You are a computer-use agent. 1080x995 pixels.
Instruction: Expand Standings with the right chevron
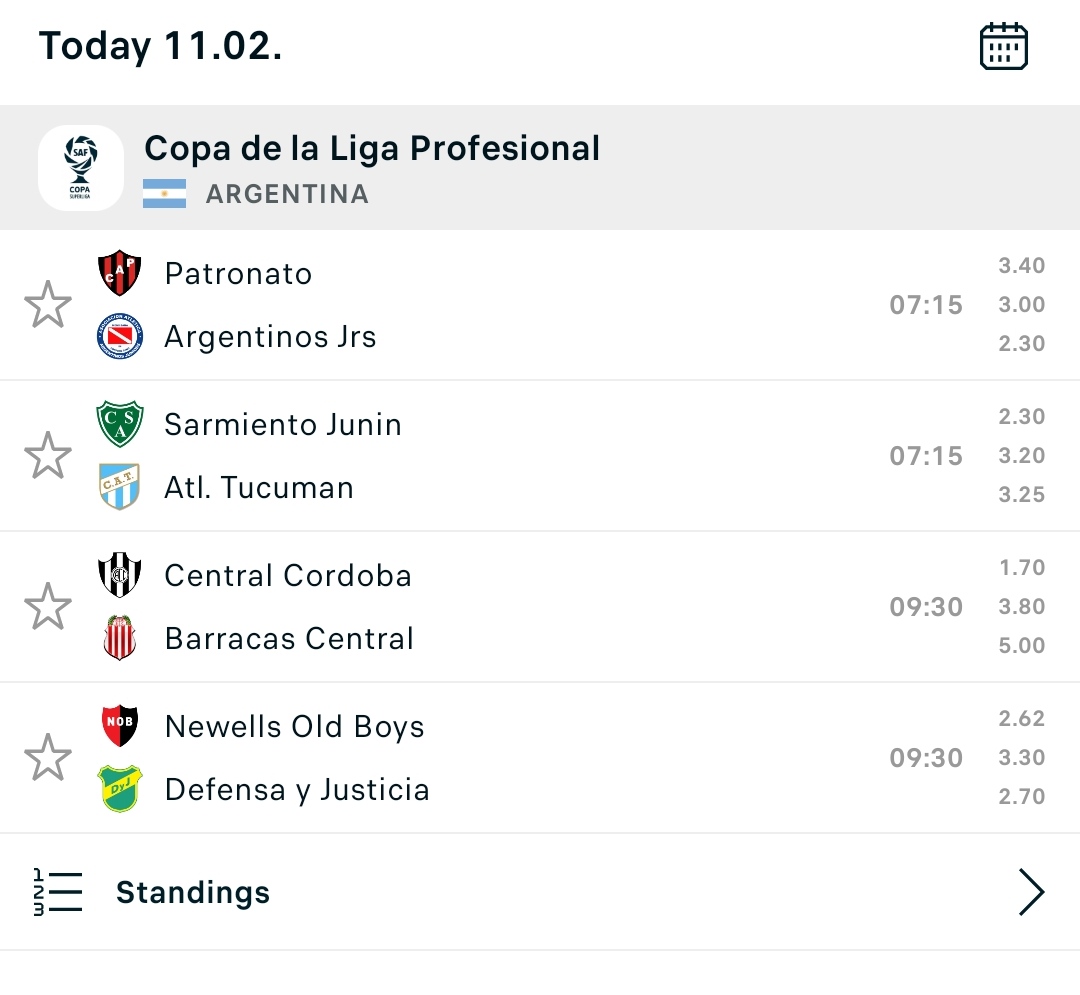1031,892
